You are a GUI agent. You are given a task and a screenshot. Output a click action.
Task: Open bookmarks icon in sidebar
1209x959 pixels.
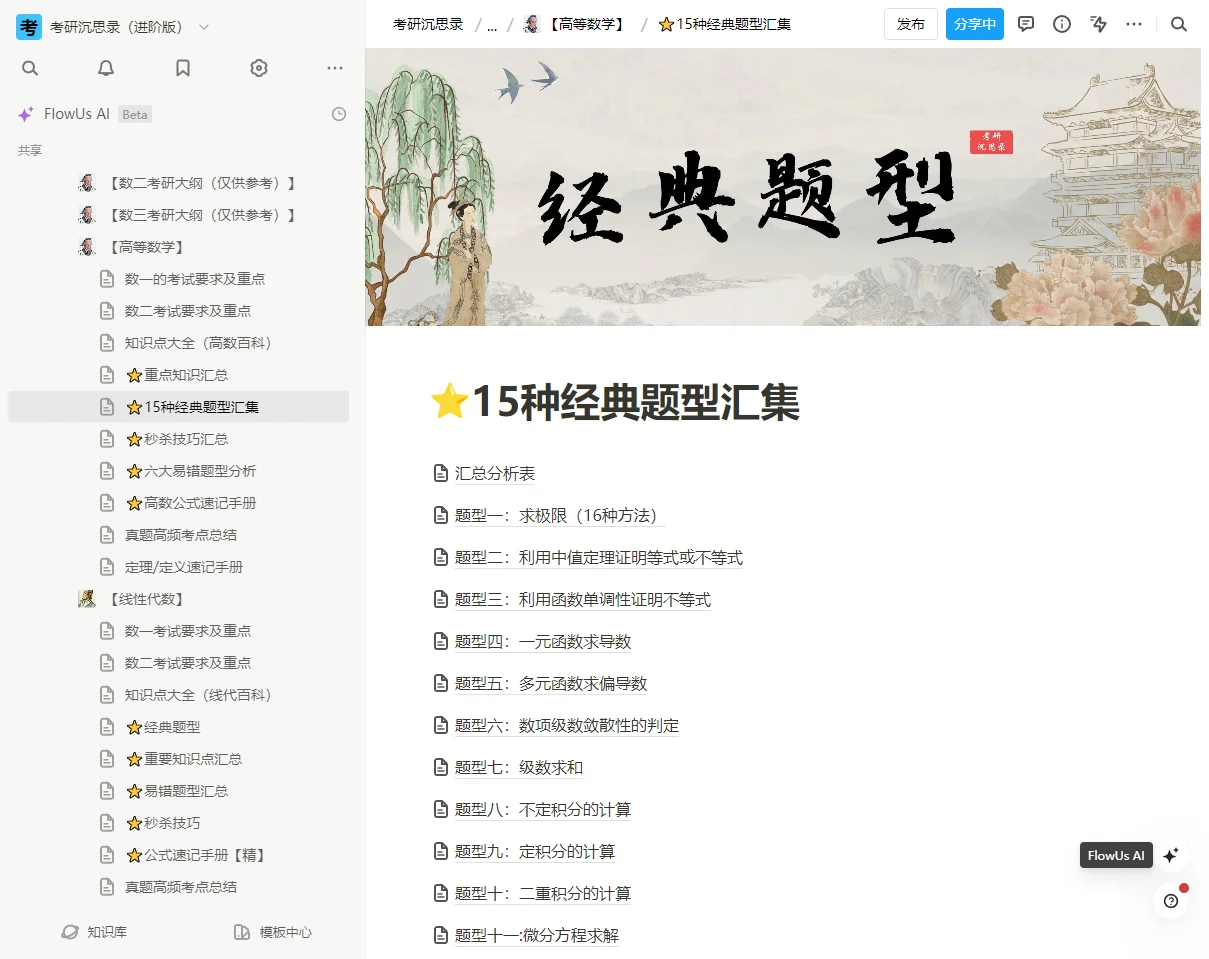(183, 68)
